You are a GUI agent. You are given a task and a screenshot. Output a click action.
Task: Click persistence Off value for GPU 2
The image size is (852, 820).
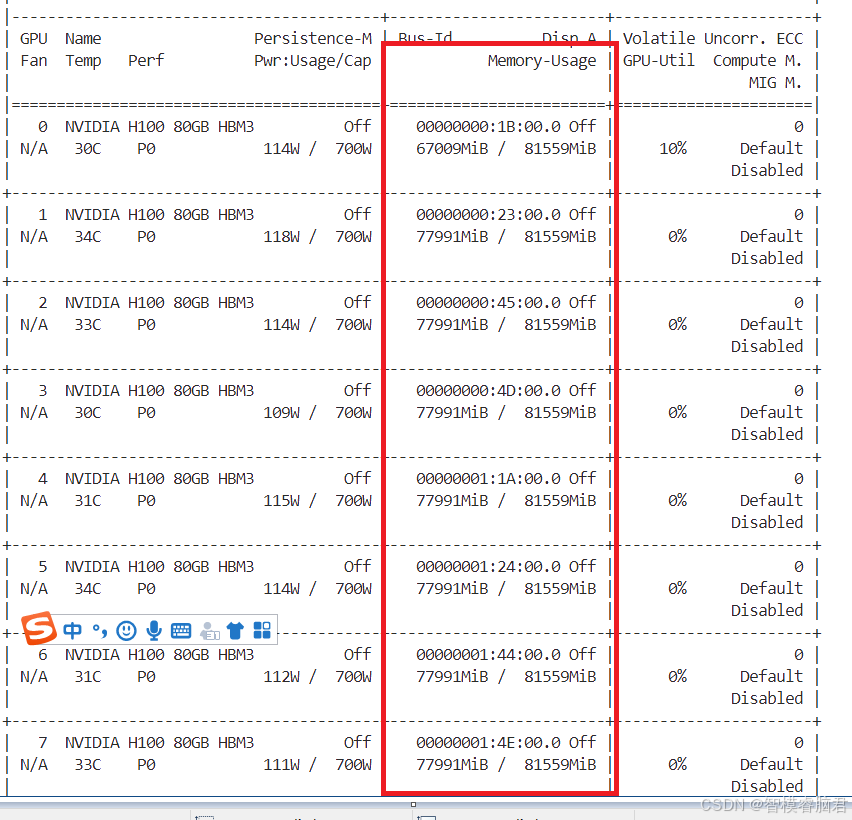pyautogui.click(x=358, y=303)
